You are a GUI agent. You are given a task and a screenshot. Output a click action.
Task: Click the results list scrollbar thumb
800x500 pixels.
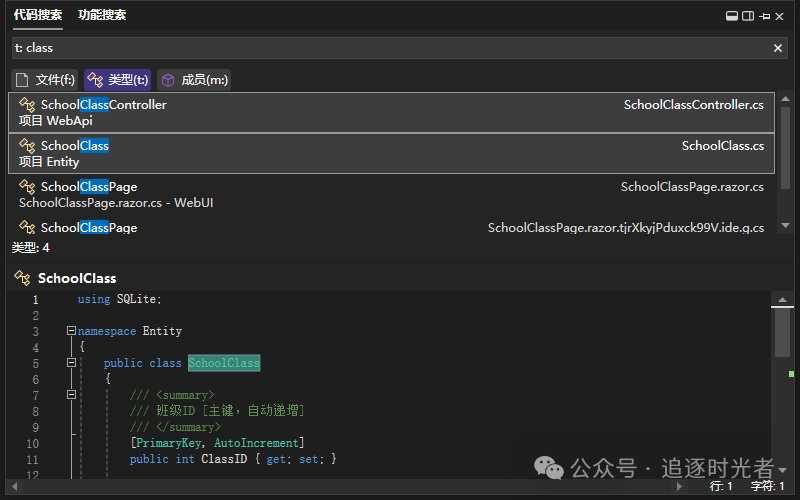(785, 148)
